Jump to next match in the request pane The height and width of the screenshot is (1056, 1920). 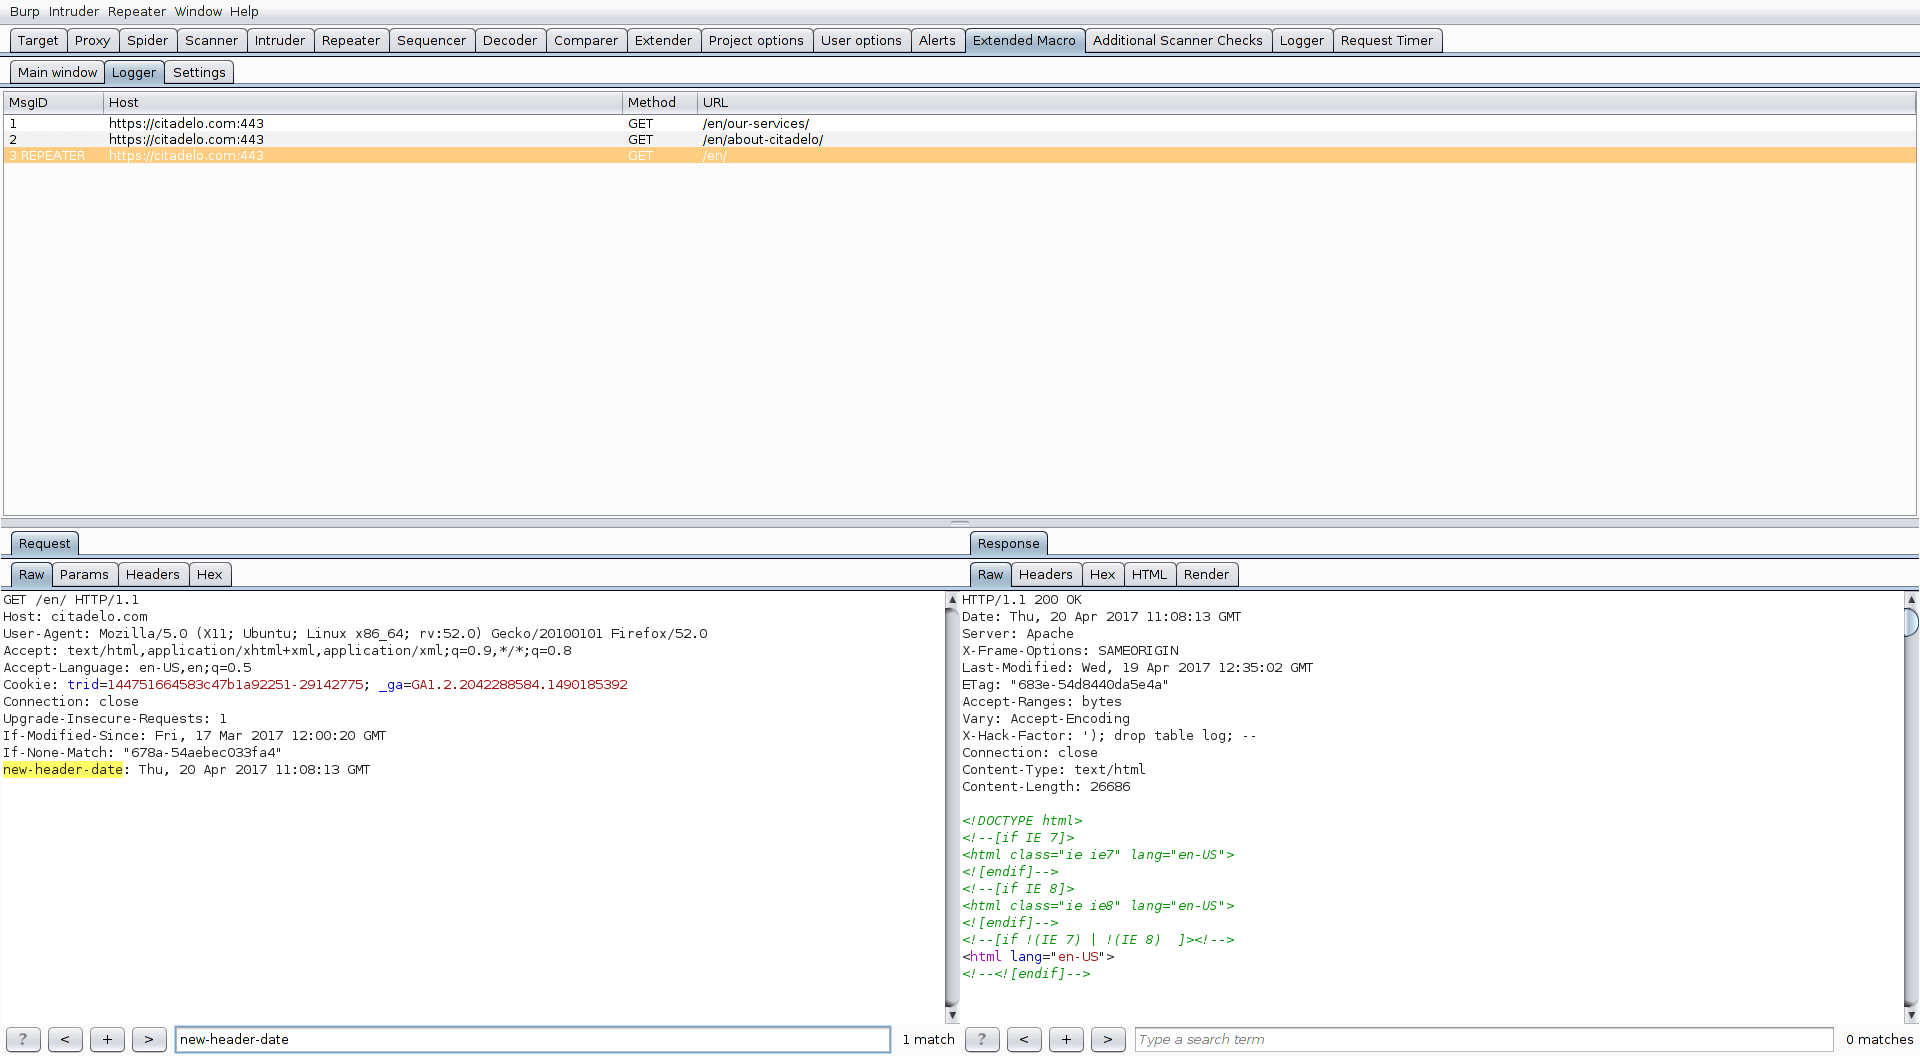[x=149, y=1039]
